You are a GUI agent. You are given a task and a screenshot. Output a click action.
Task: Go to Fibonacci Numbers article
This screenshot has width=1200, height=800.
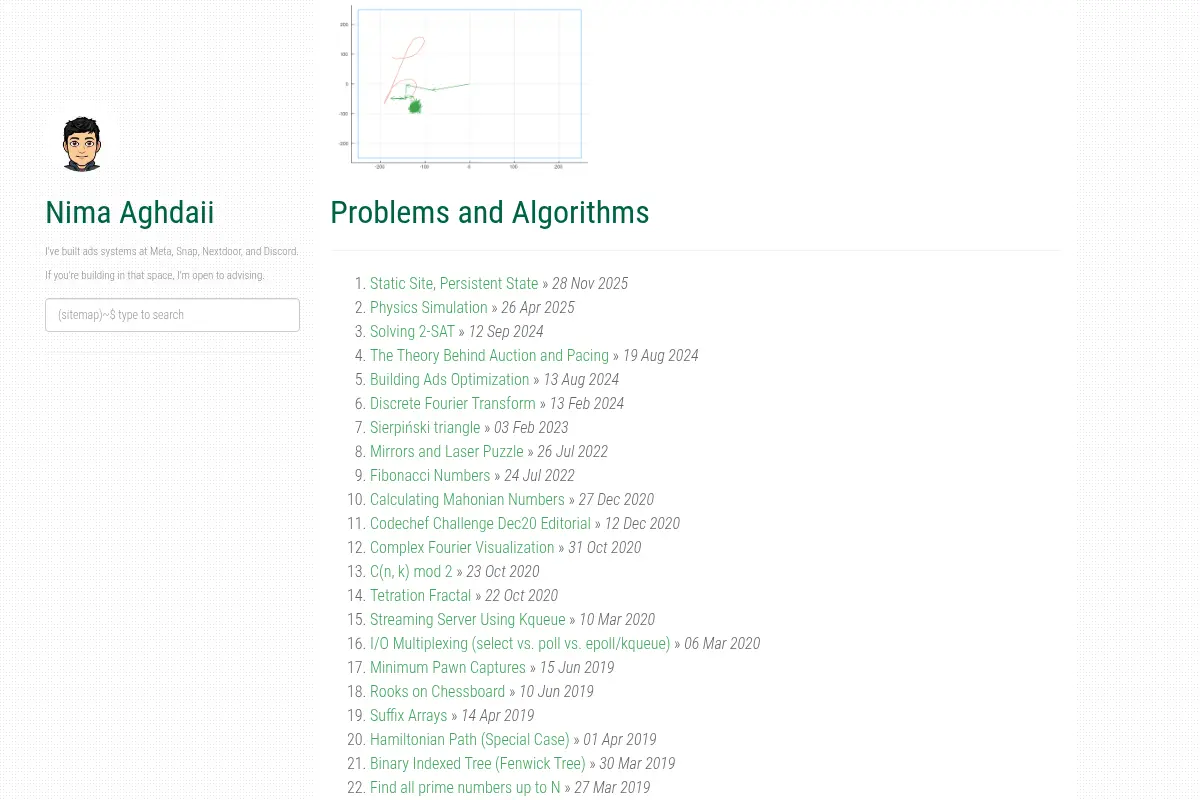(430, 476)
